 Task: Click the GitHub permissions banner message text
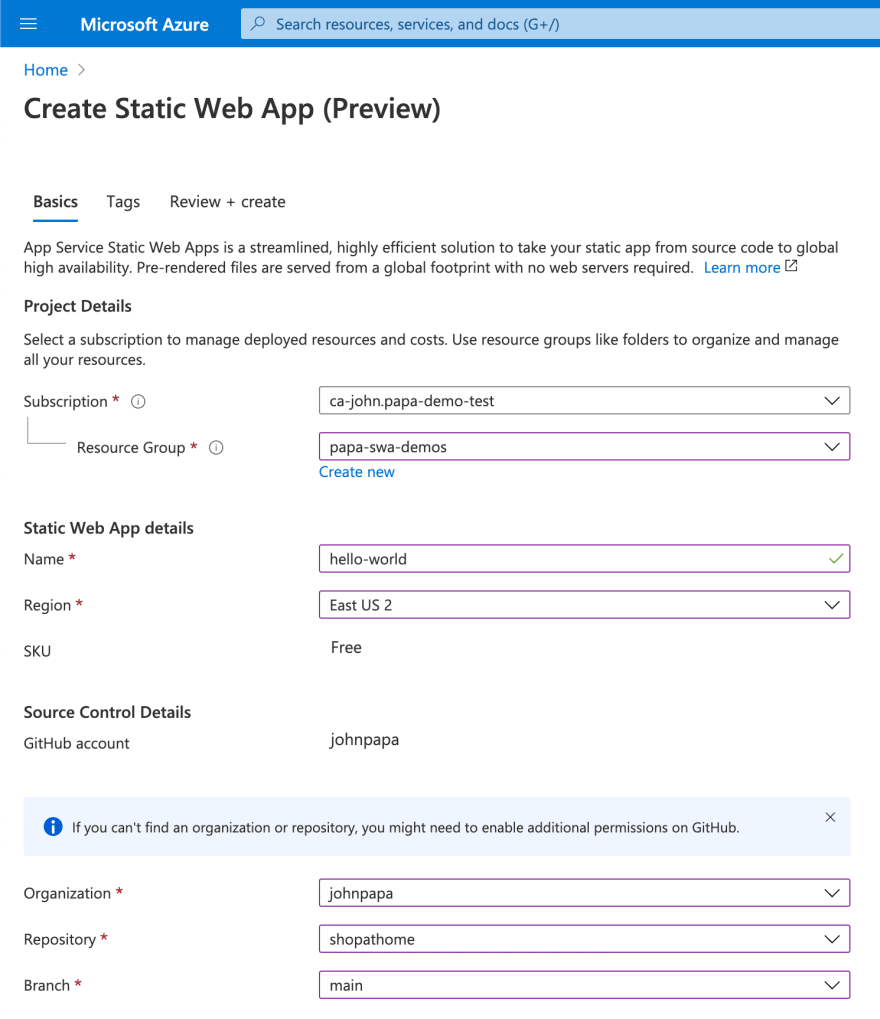coord(406,827)
